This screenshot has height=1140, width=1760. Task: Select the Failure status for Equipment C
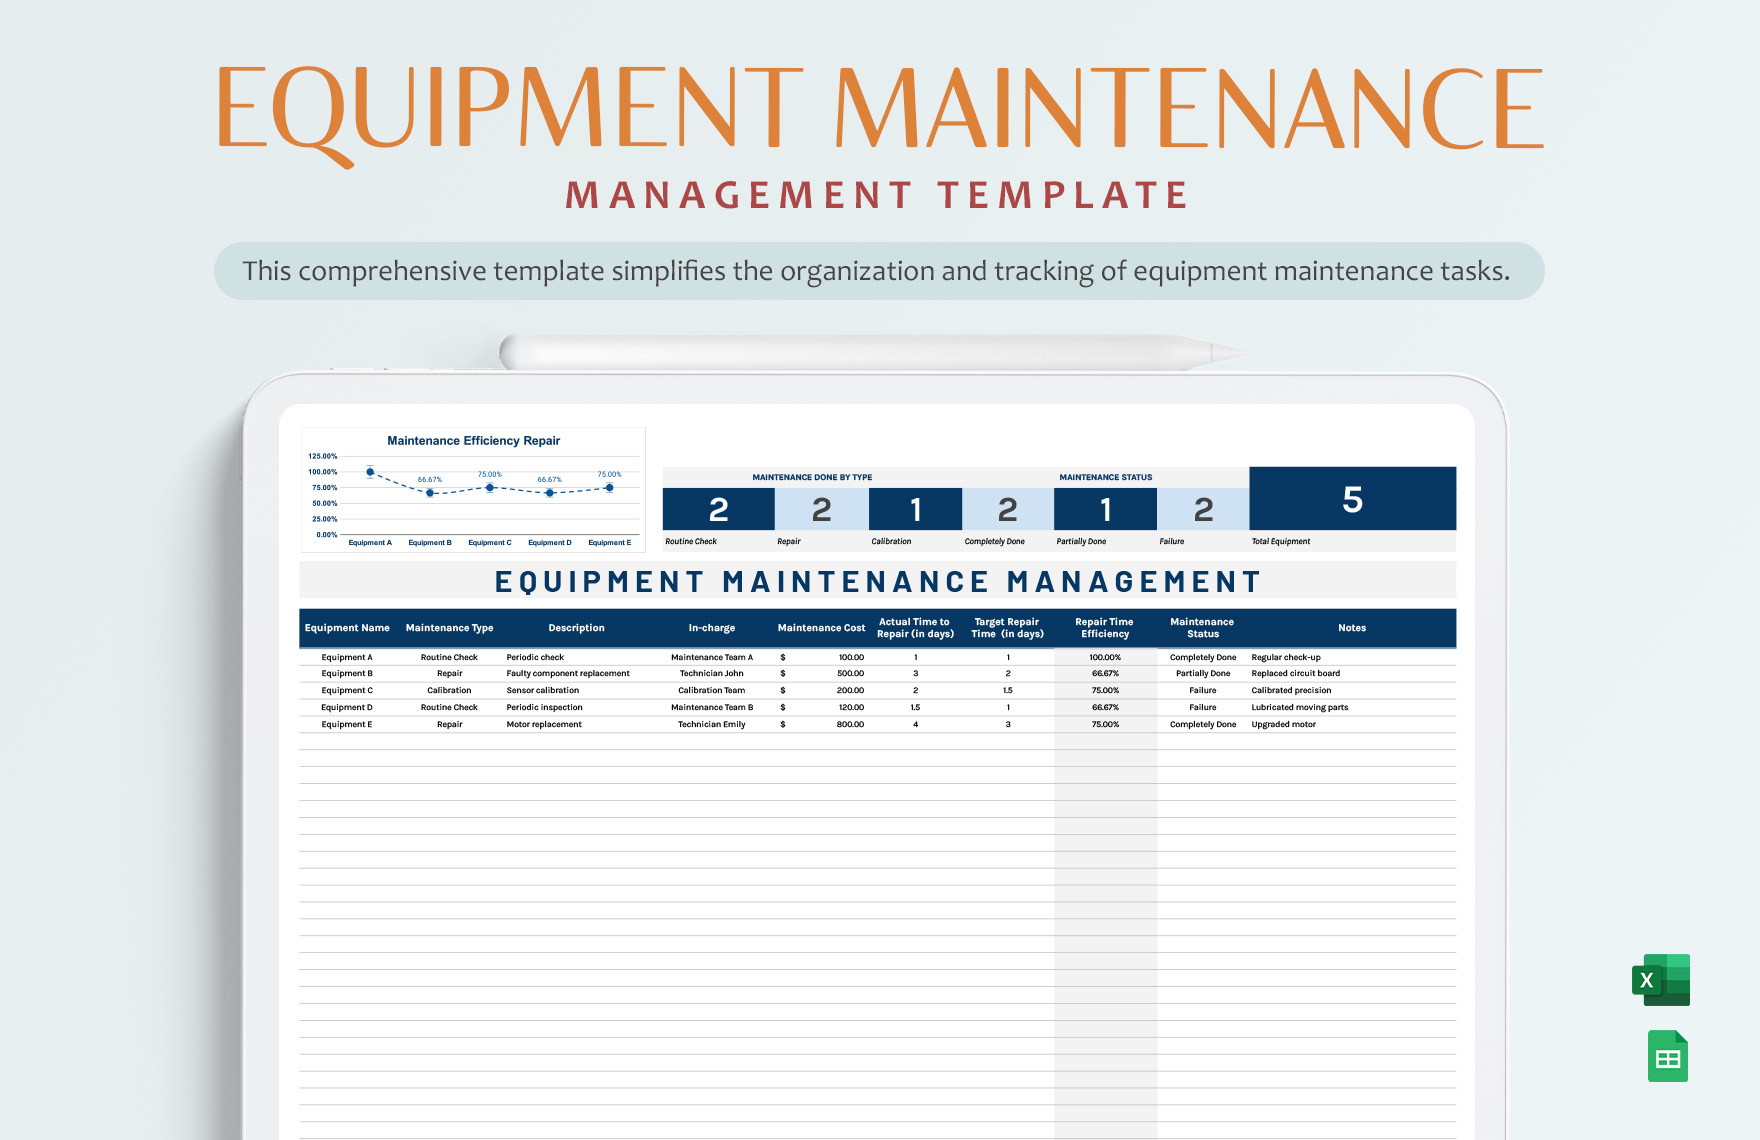(x=1201, y=690)
